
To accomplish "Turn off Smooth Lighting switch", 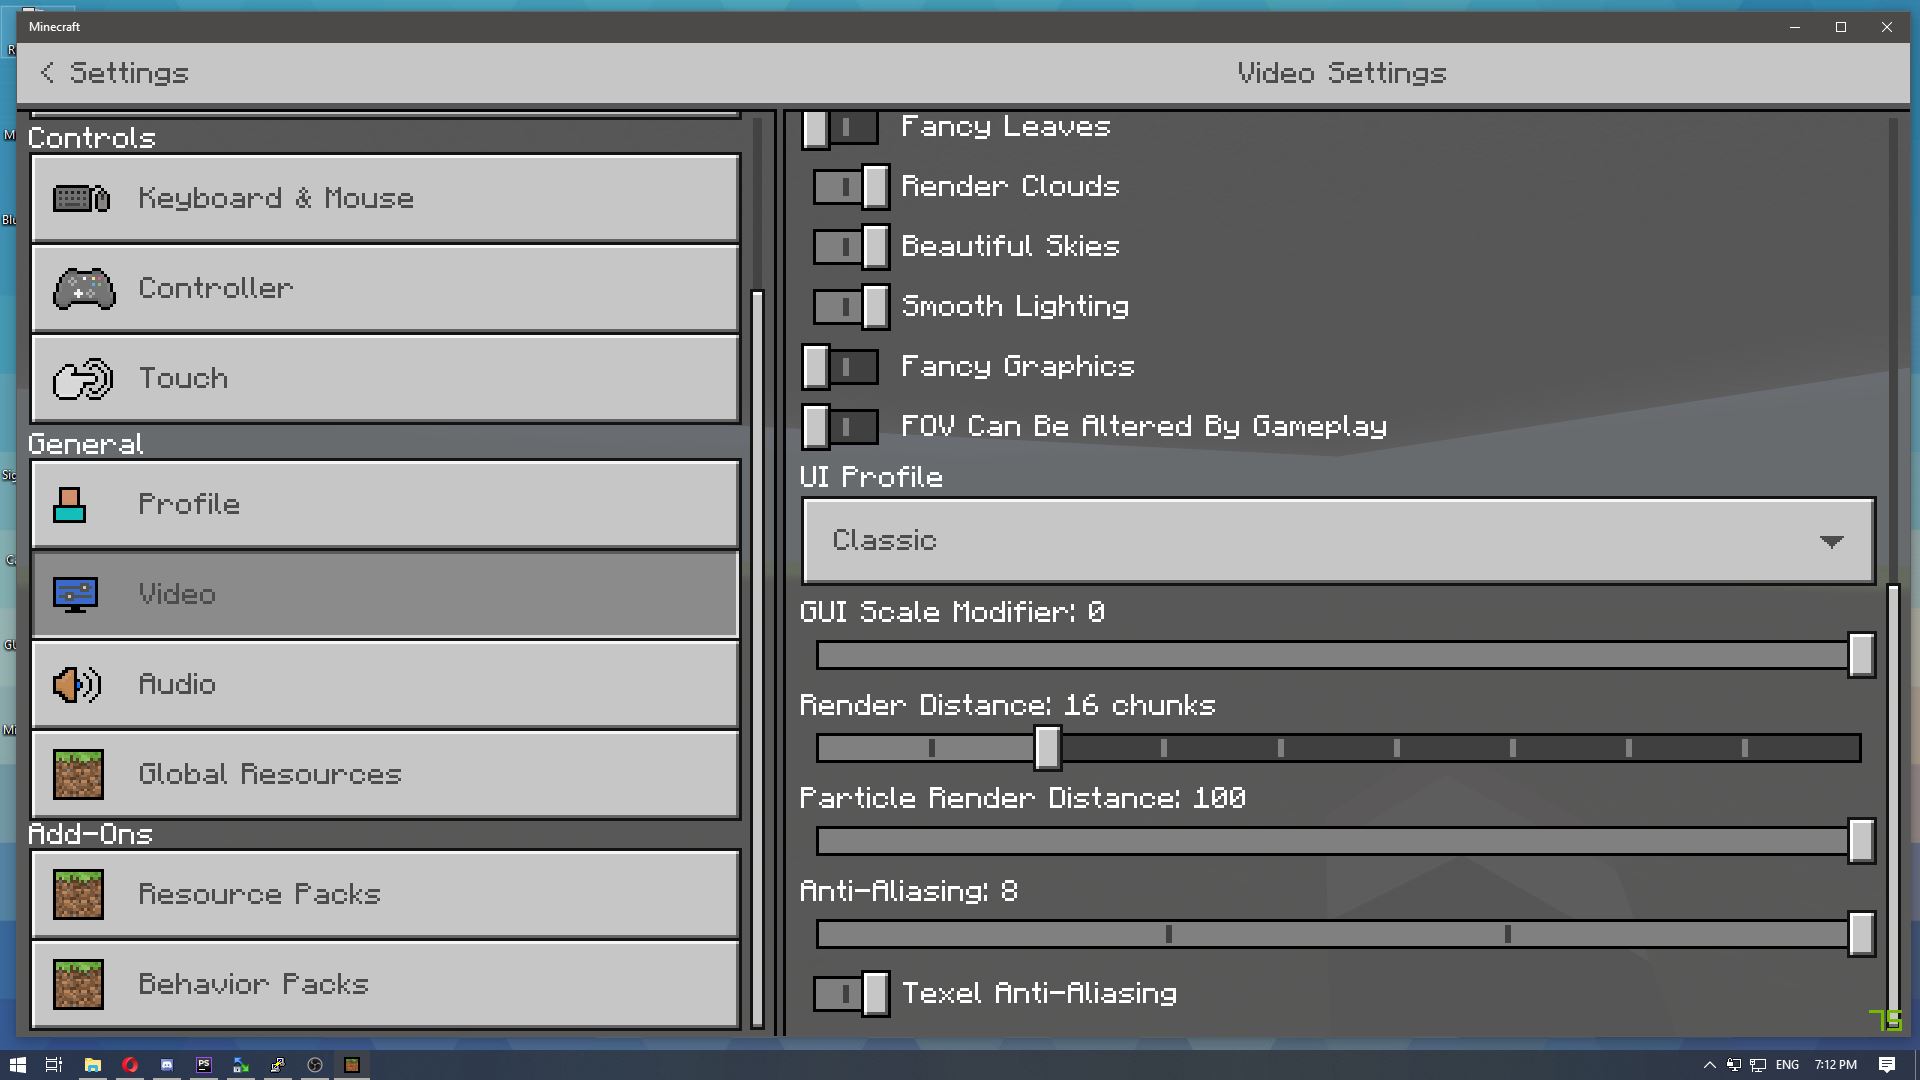I will point(851,307).
